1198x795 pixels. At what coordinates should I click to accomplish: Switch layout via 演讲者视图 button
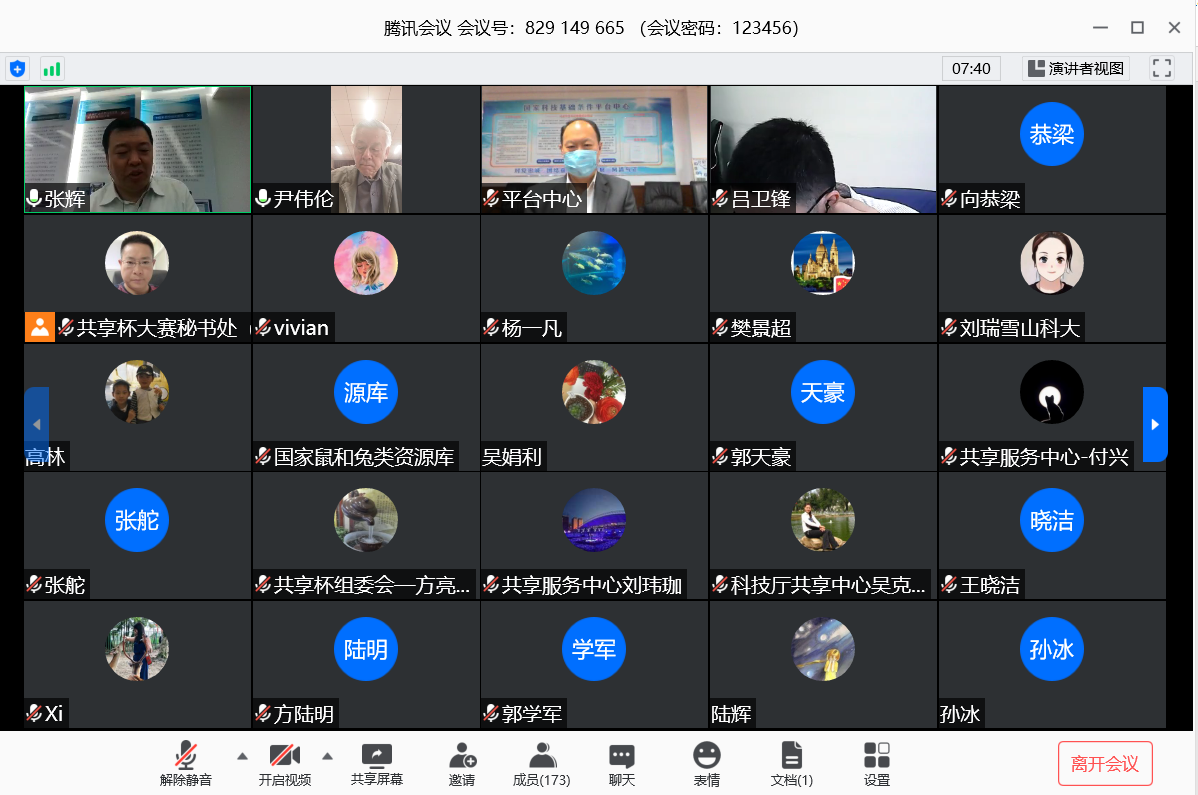coord(1077,69)
